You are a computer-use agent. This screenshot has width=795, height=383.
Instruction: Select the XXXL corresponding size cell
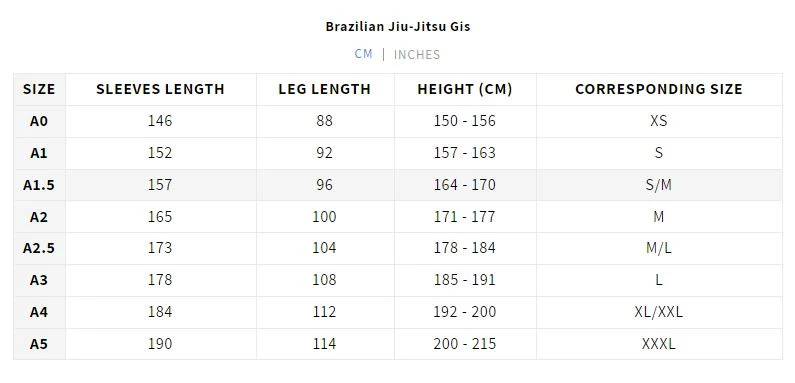[659, 344]
